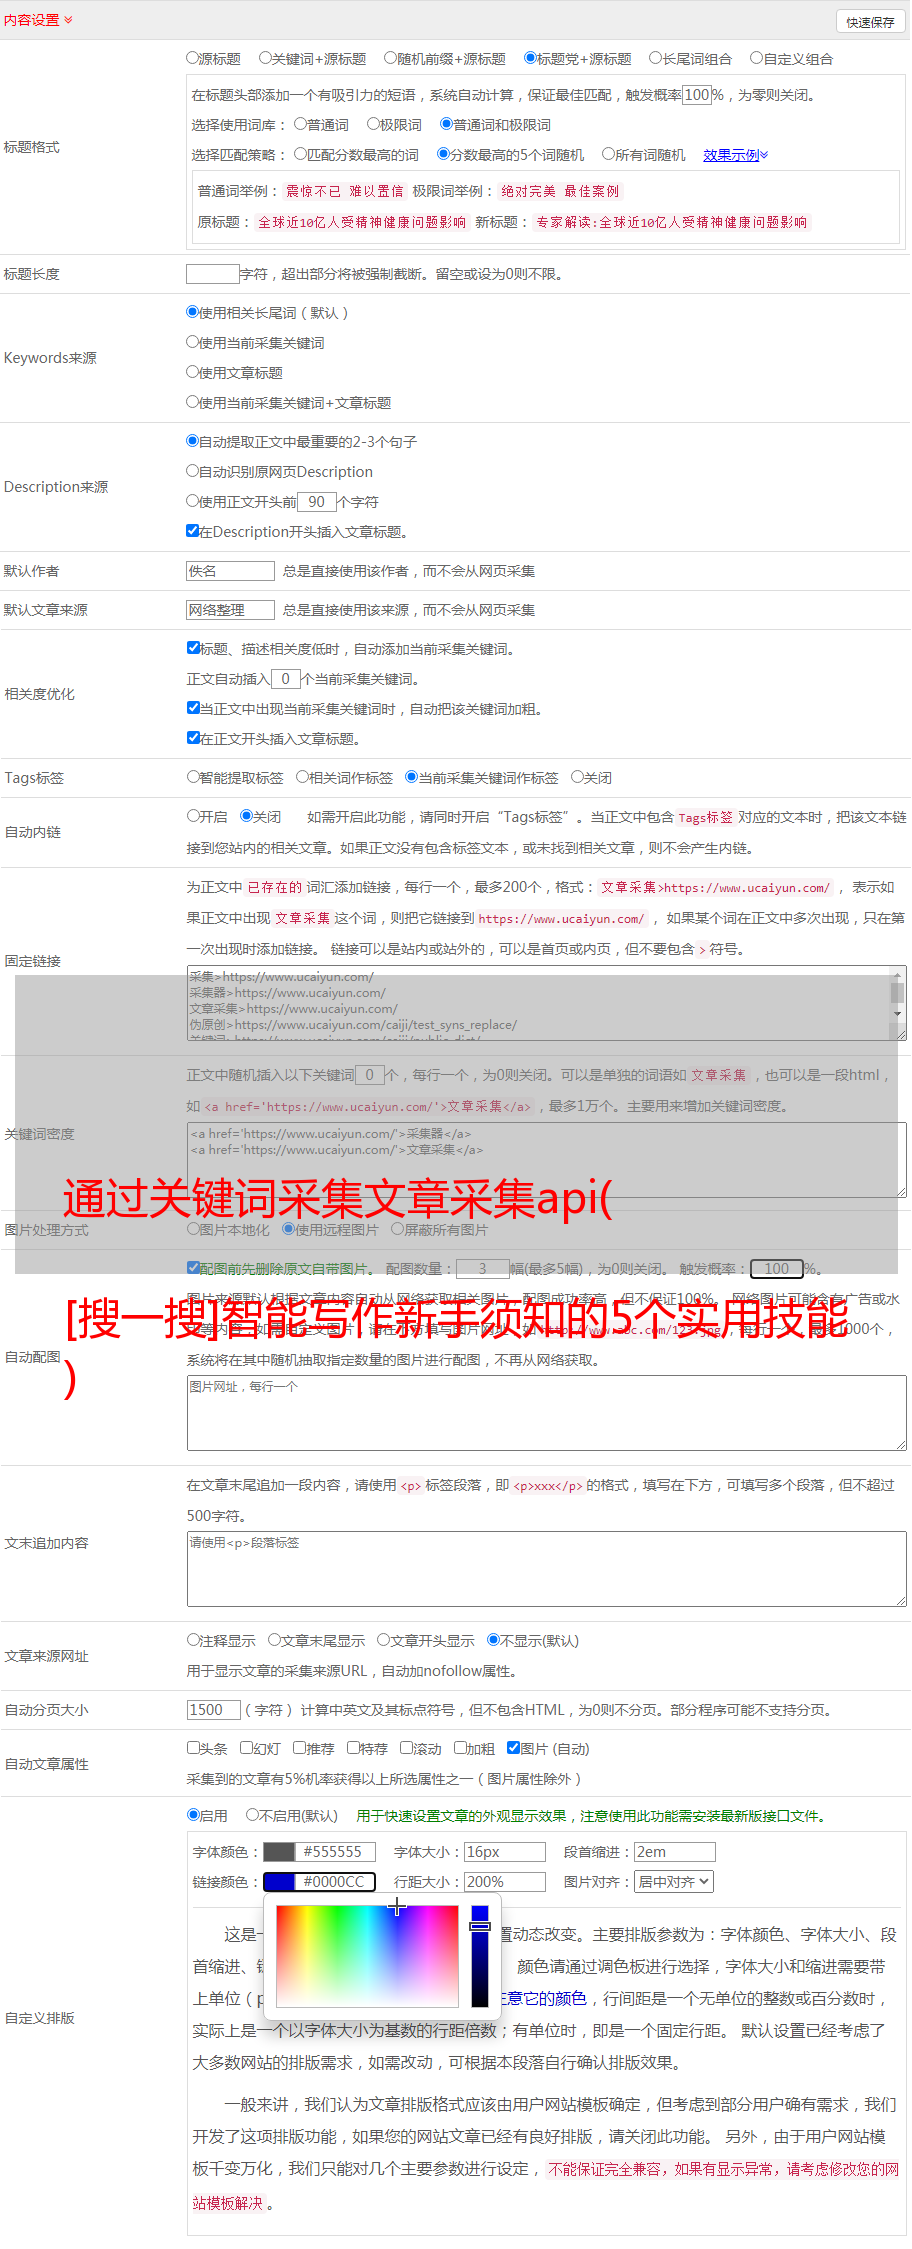912x2249 pixels.
Task: Click the 正文自动插入 count field
Action: click(286, 679)
